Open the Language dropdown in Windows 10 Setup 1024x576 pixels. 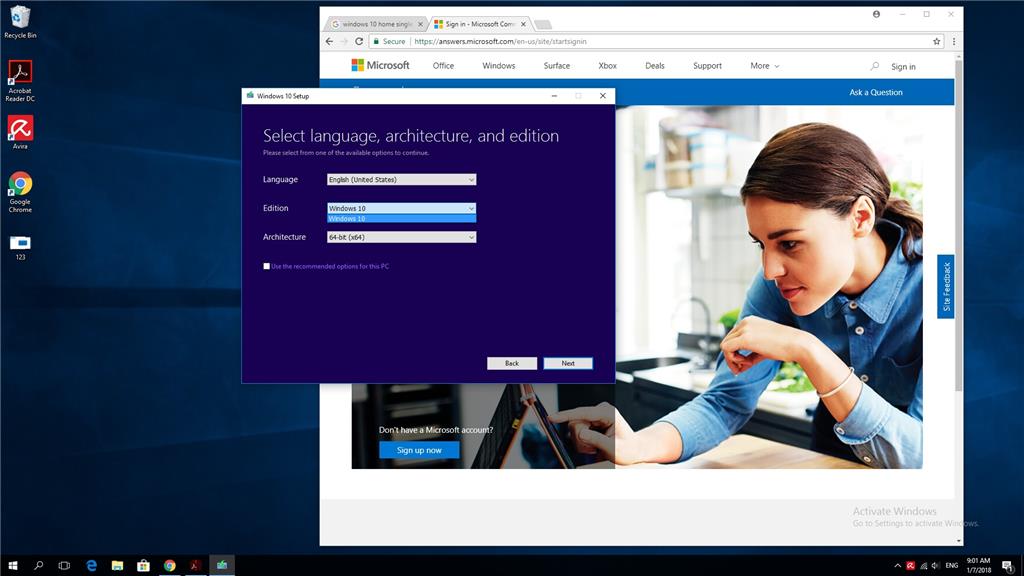pos(401,180)
